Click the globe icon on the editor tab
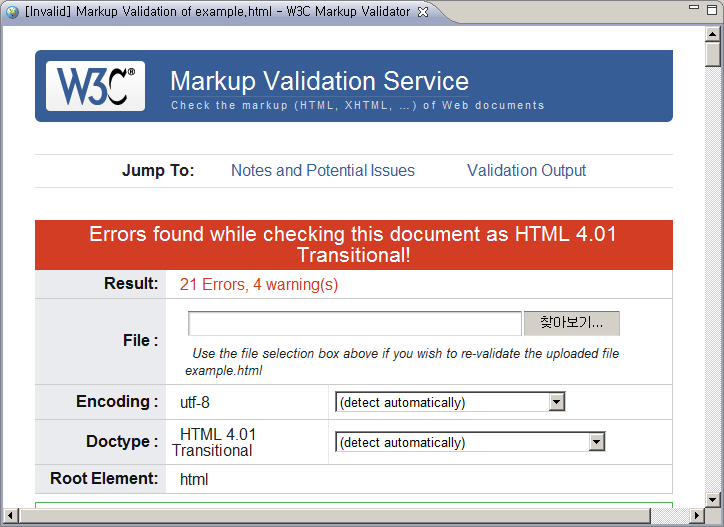This screenshot has height=527, width=724. pos(12,12)
